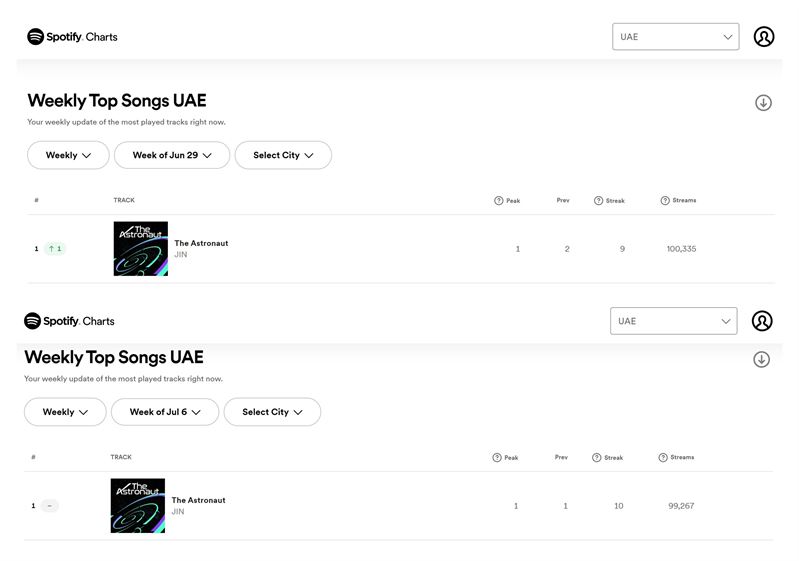799x561 pixels.
Task: Click the Peak help icon in top table
Action: click(498, 201)
